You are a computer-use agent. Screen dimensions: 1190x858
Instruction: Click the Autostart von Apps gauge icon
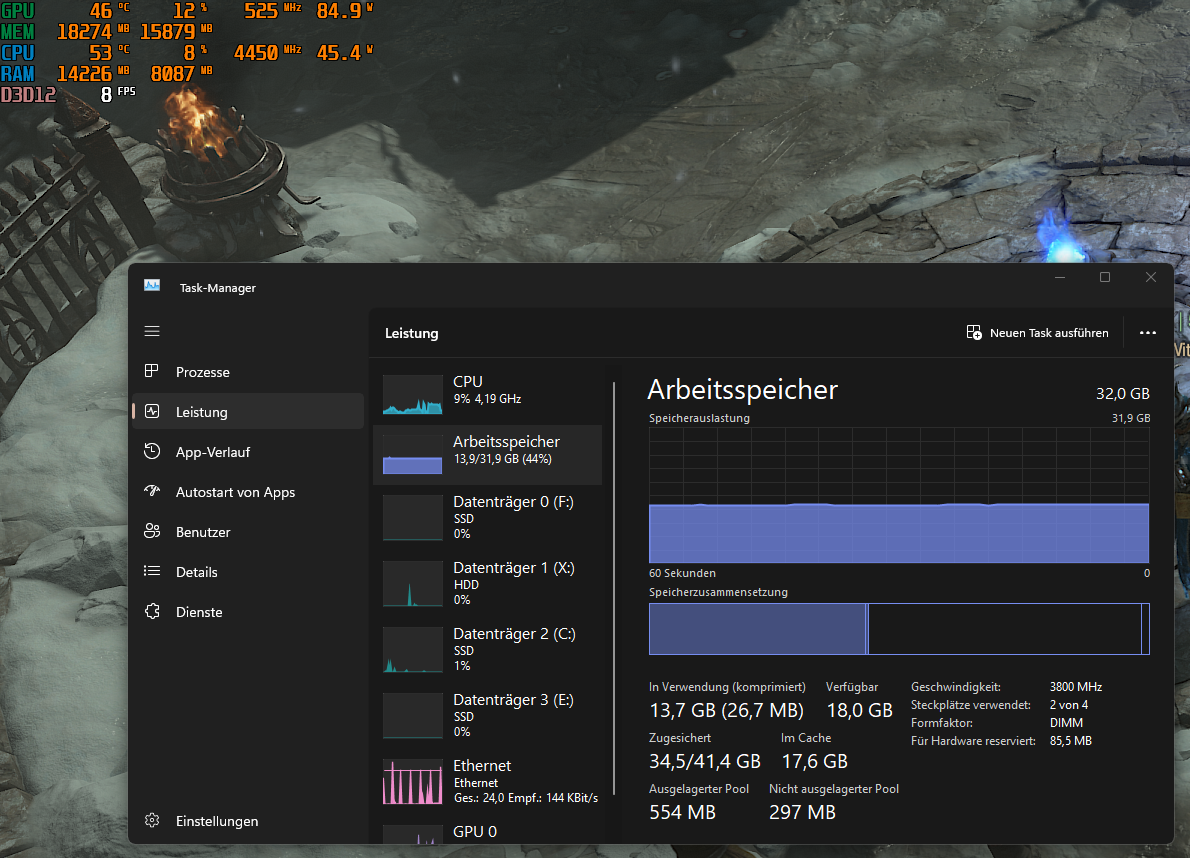[x=152, y=491]
